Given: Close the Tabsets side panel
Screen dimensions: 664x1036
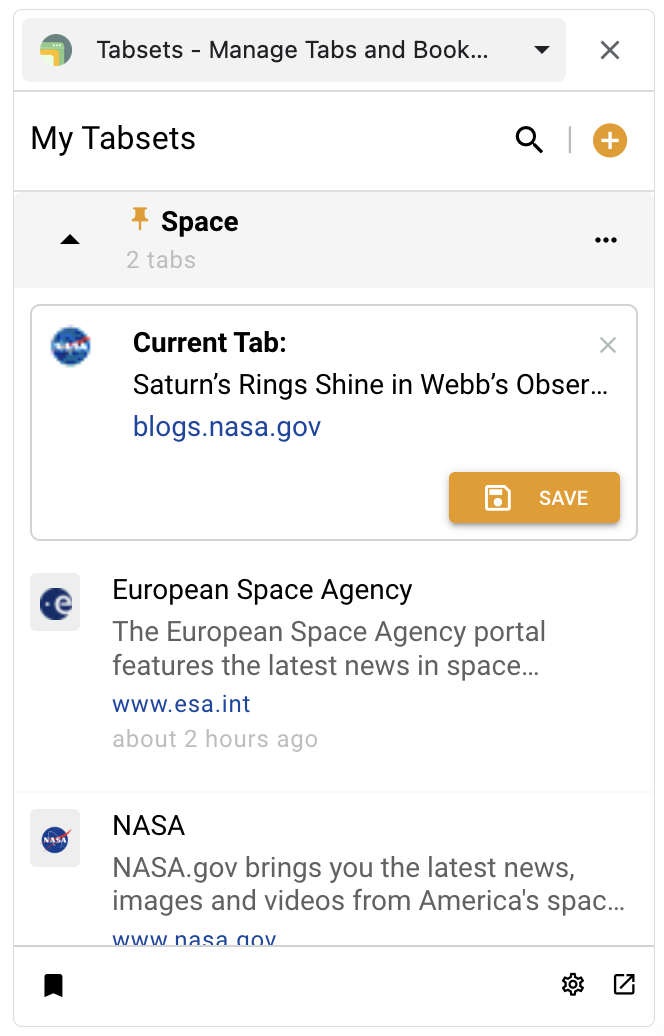Looking at the screenshot, I should pos(609,50).
